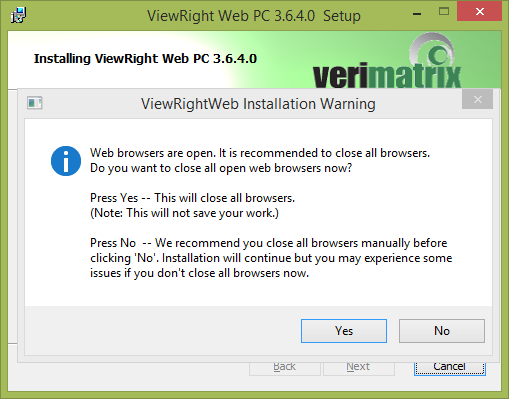Close the Setup window with red X

479,12
